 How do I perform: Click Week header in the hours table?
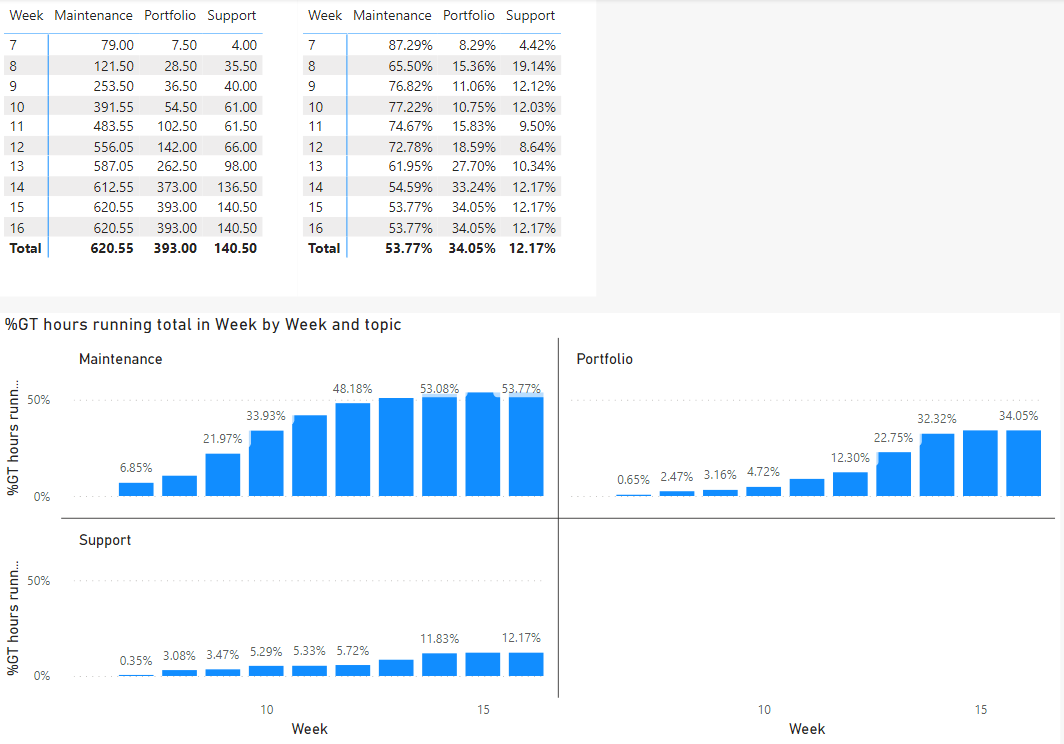coord(26,15)
